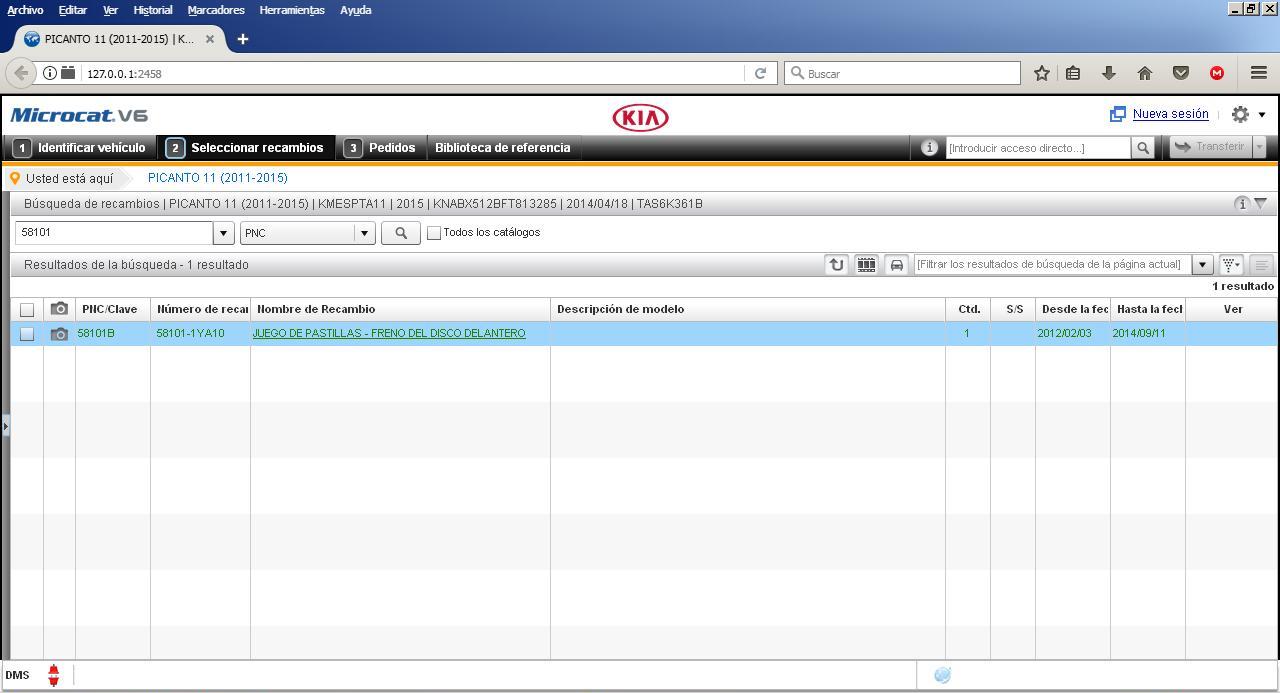The image size is (1280, 693).
Task: Click the browser address bar showing 127.0.0.1:2458
Action: tap(400, 72)
